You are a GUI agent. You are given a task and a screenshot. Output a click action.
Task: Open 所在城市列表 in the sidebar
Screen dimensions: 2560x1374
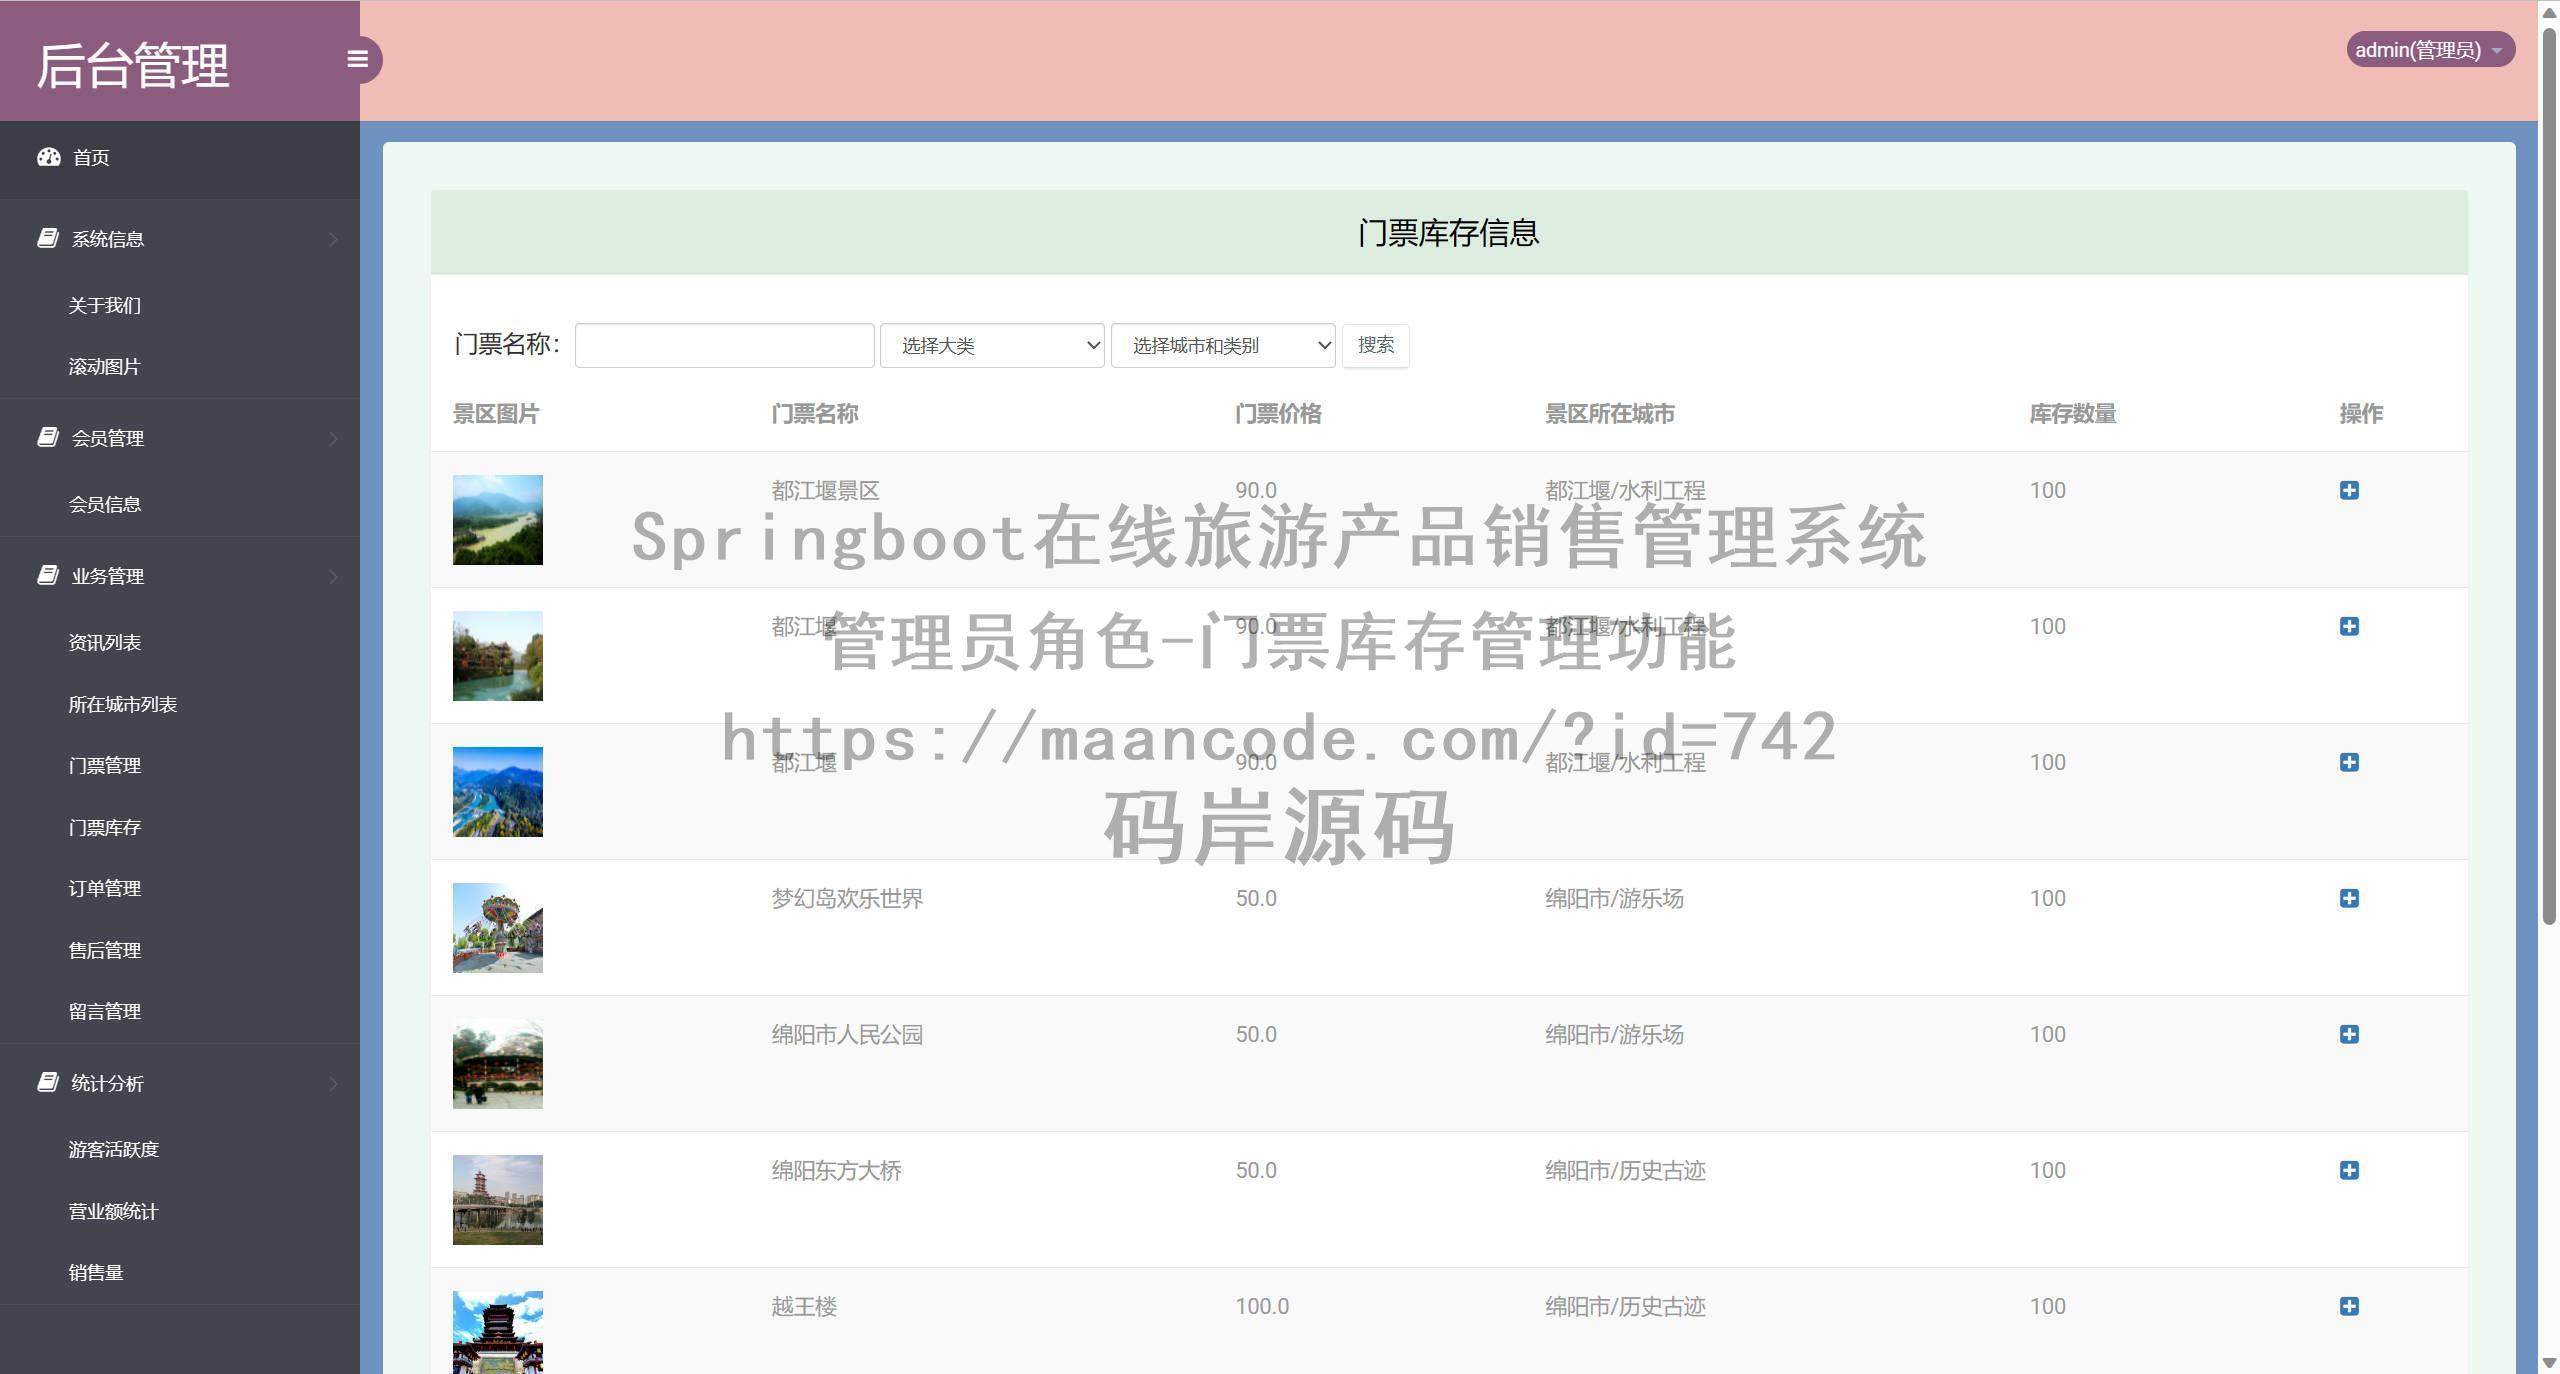click(x=122, y=704)
